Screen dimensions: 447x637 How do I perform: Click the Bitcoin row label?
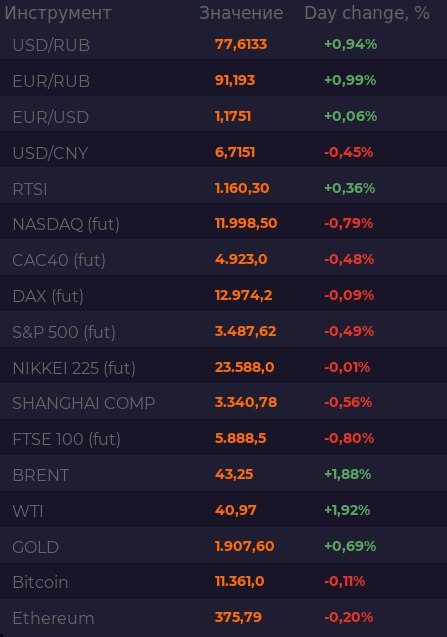40,582
